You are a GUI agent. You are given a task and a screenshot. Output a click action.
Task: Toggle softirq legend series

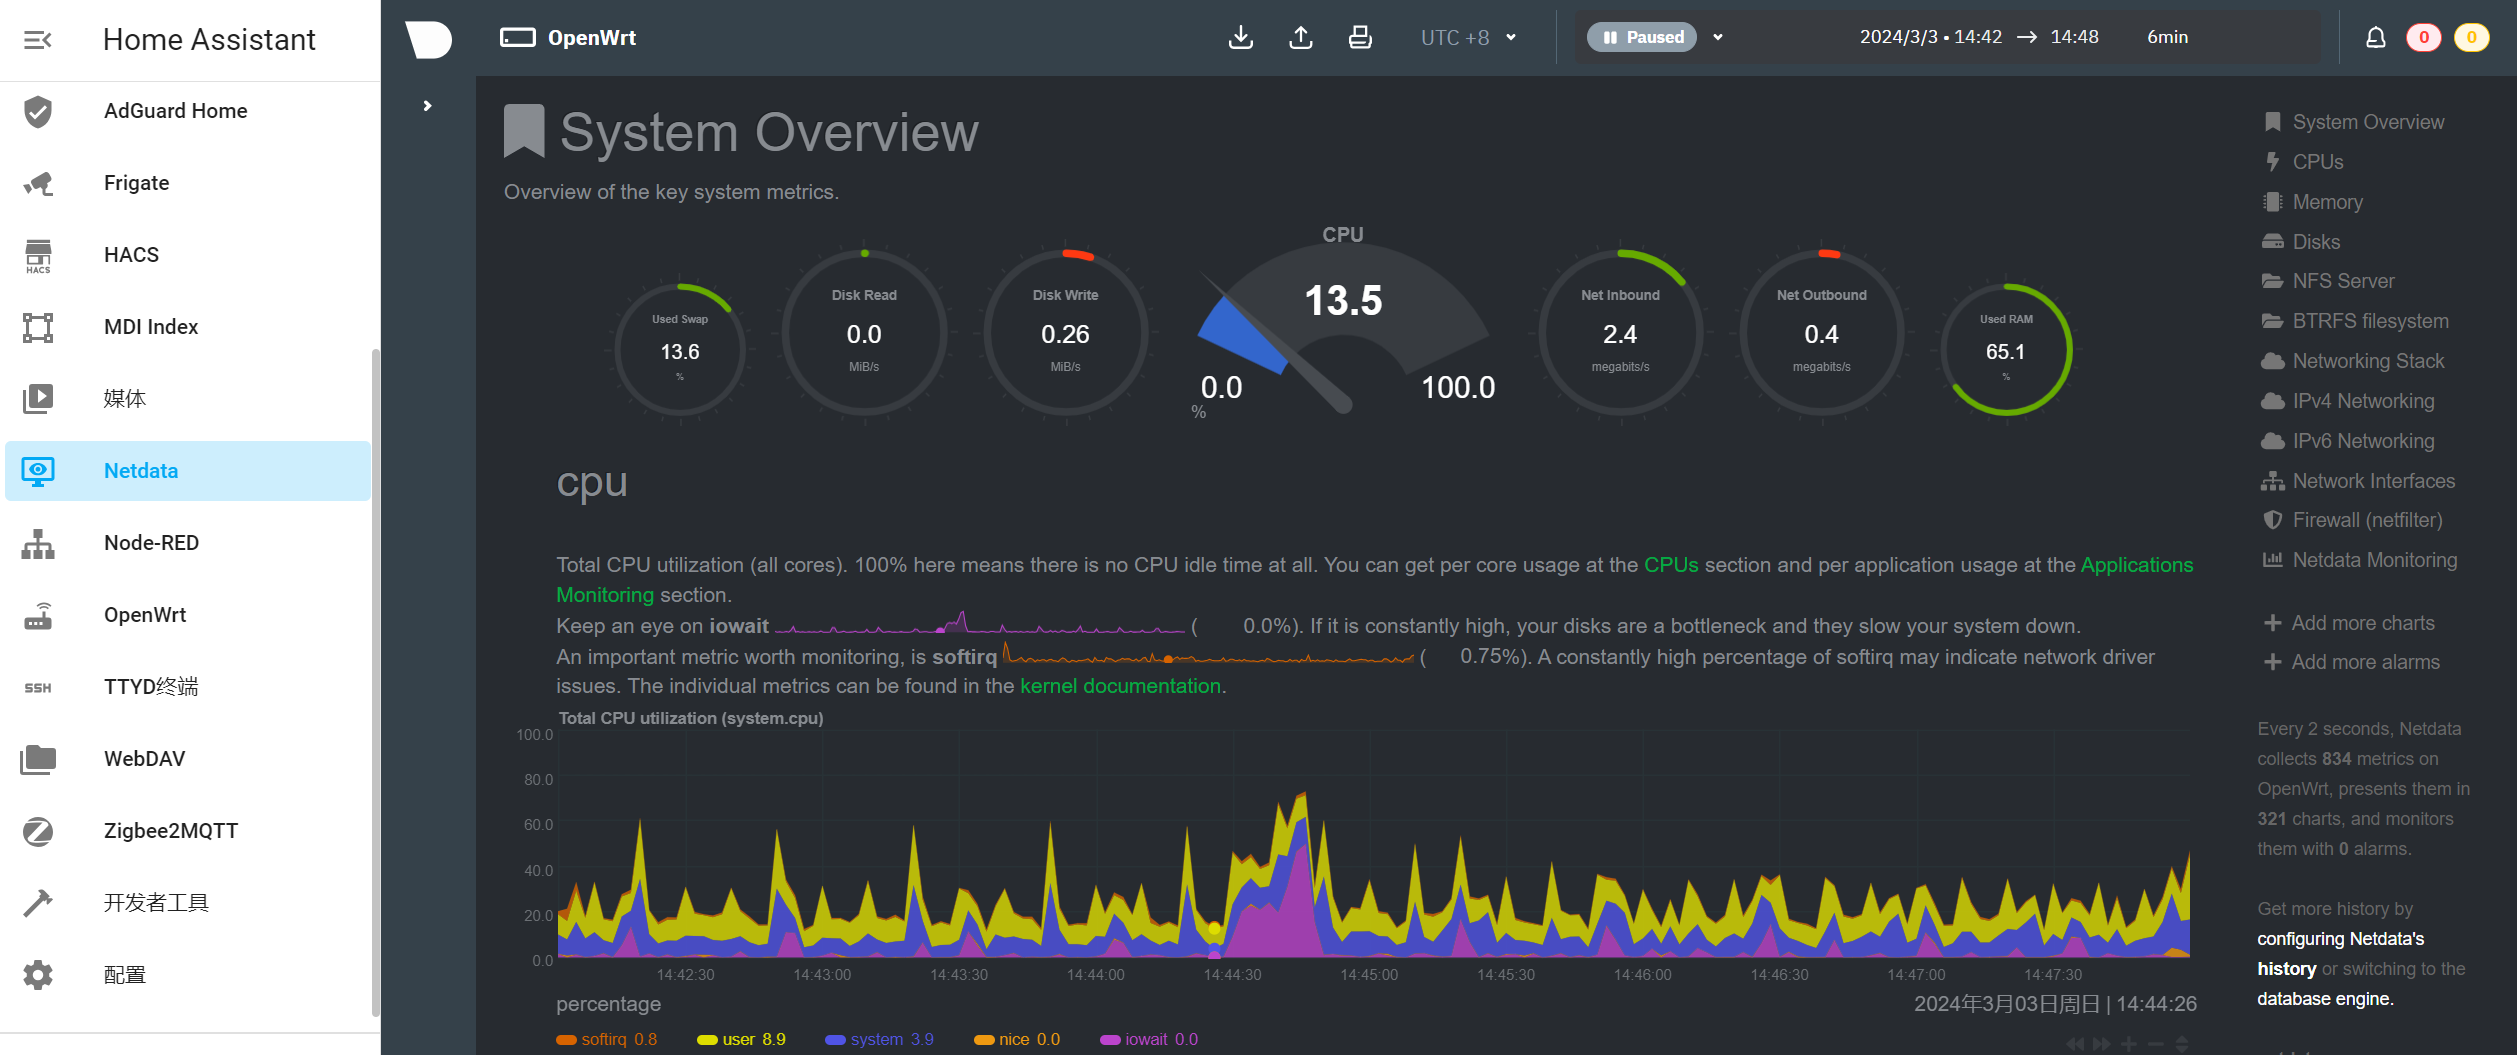click(x=606, y=1039)
